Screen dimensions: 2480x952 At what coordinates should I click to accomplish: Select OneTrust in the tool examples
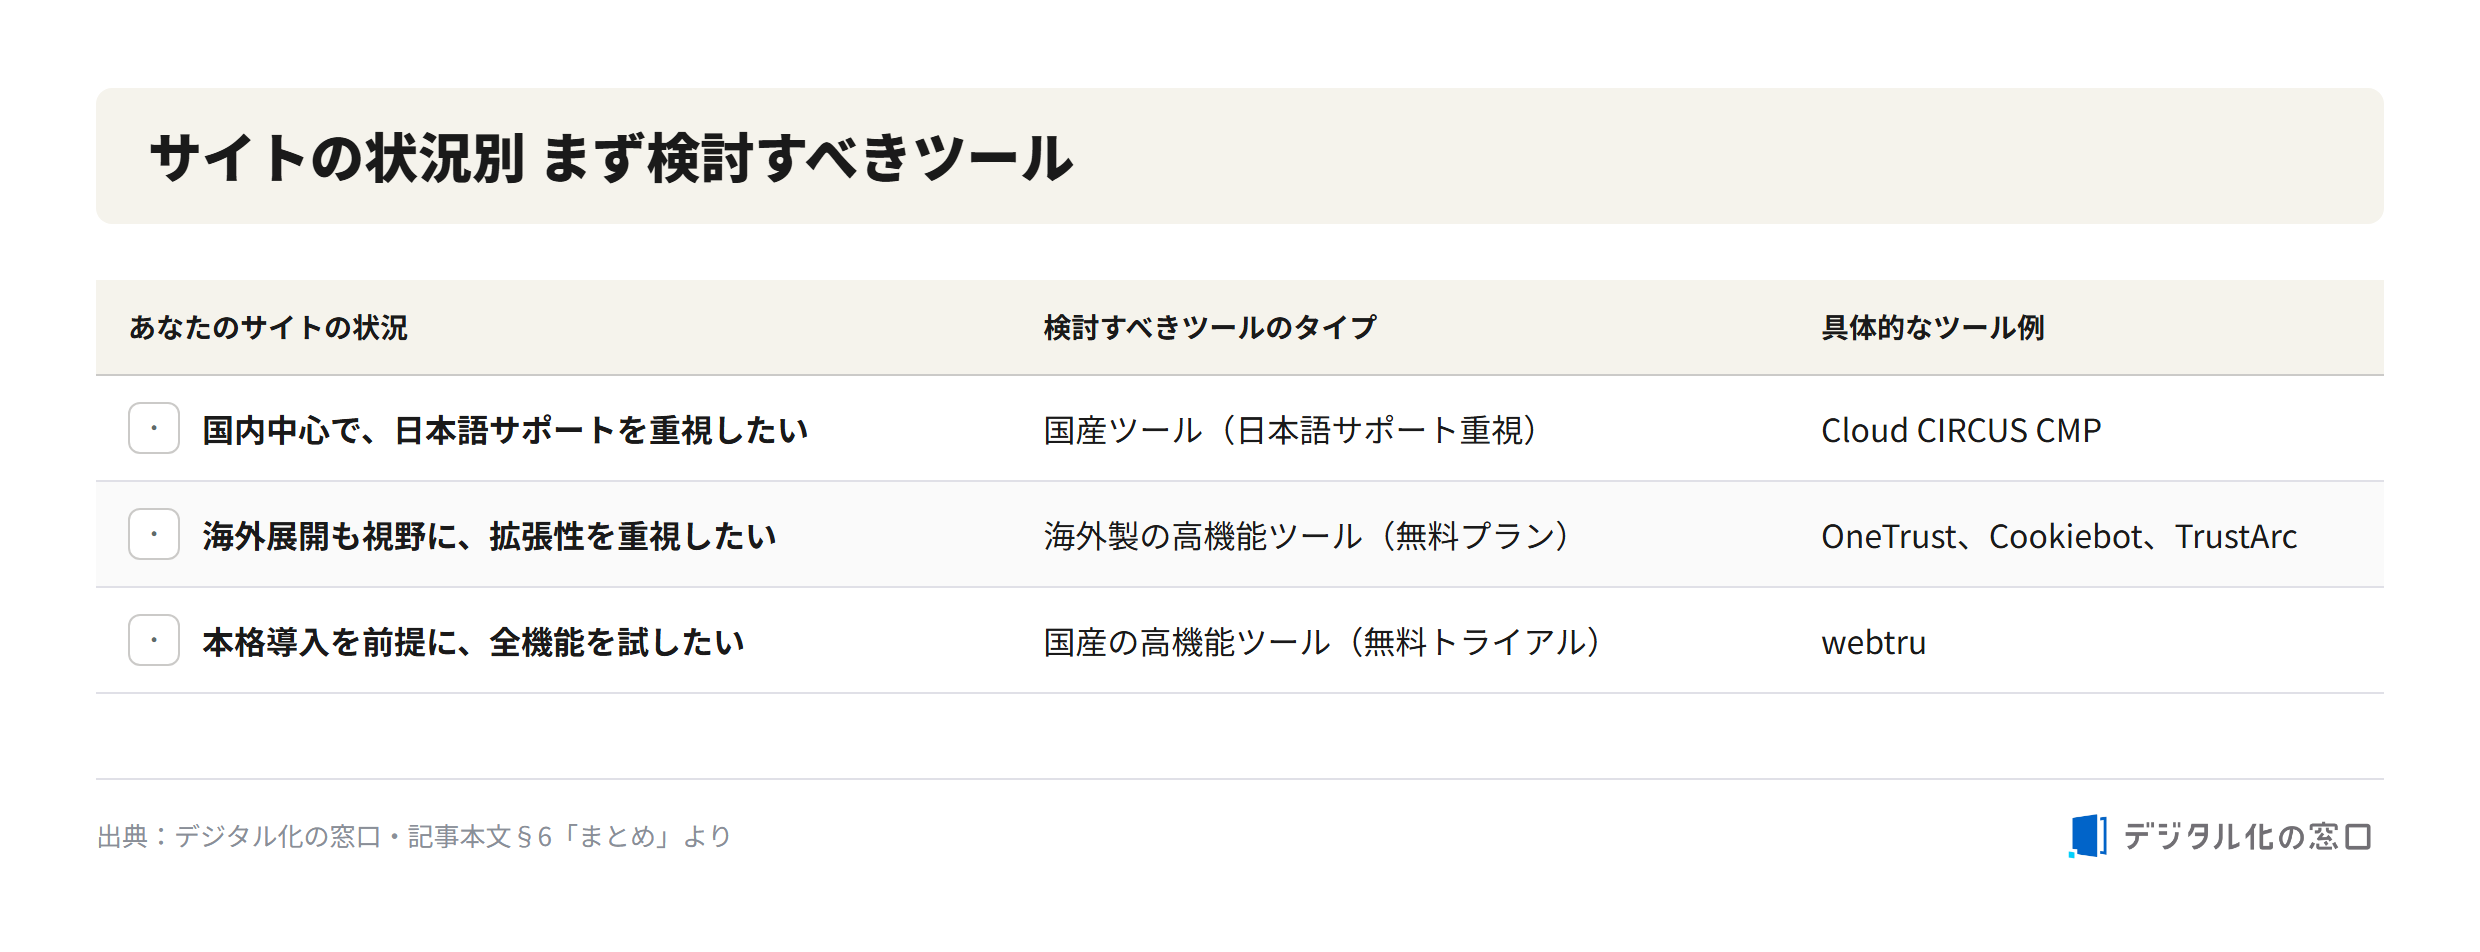coord(1888,536)
